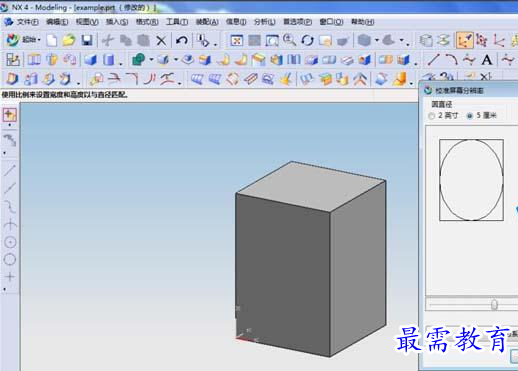Expand the view orientation dropdown arrow
518x371 pixels.
click(402, 41)
